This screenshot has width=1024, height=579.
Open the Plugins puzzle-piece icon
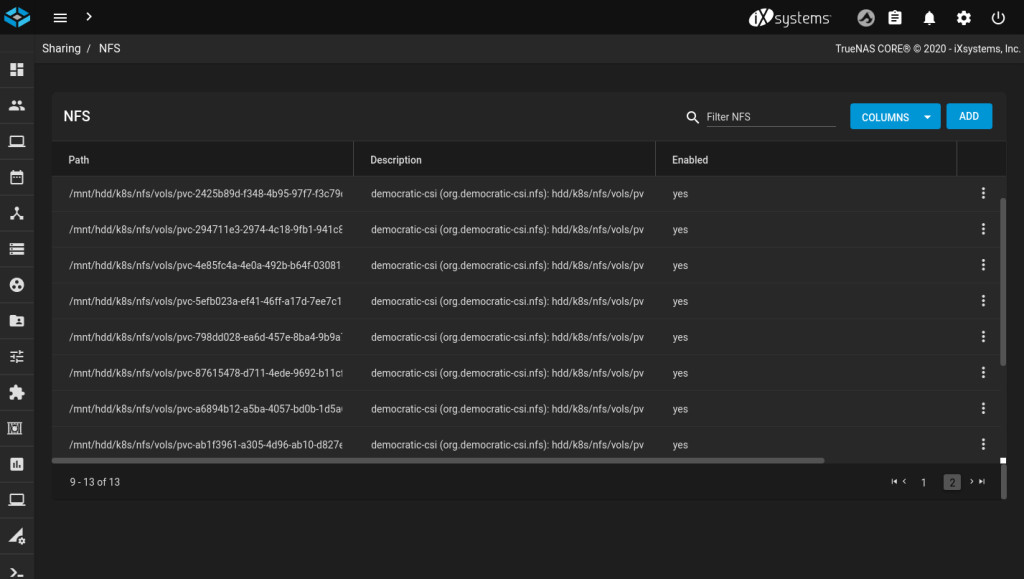point(17,392)
